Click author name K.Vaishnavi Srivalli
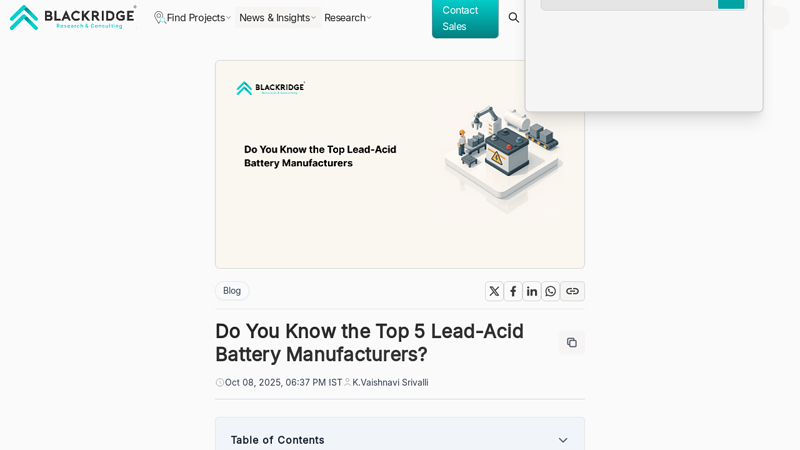Screen dimensions: 800x450 (x=390, y=382)
